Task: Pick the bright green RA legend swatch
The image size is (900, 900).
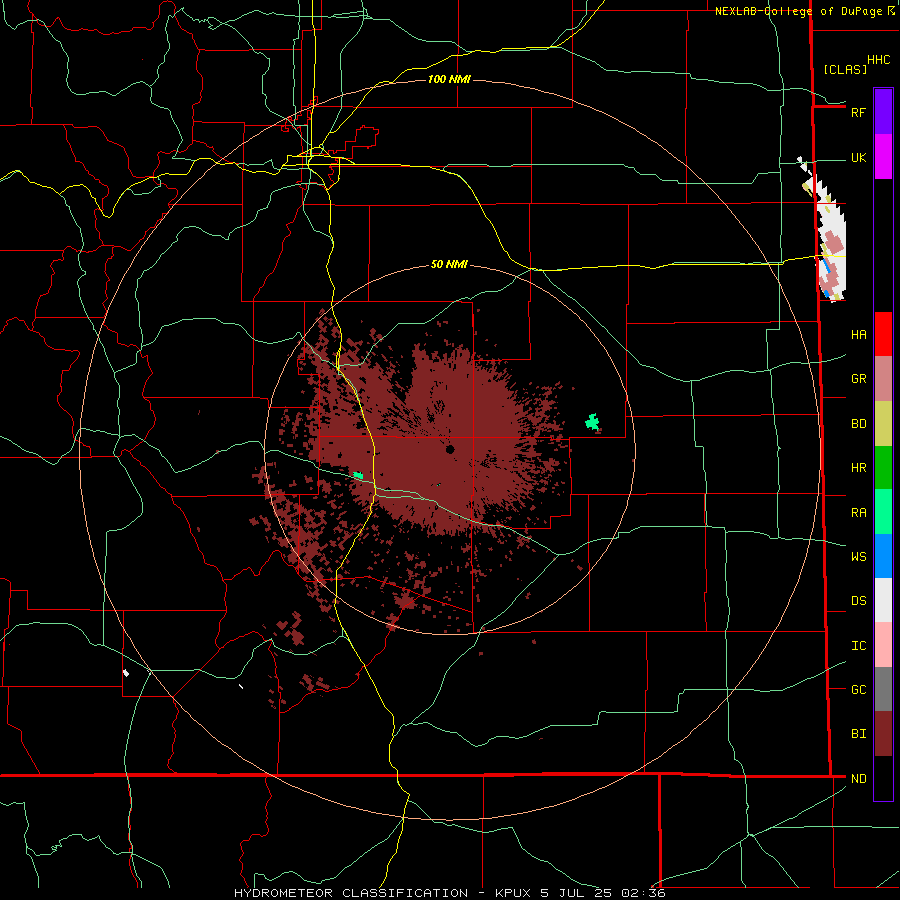Action: (883, 512)
